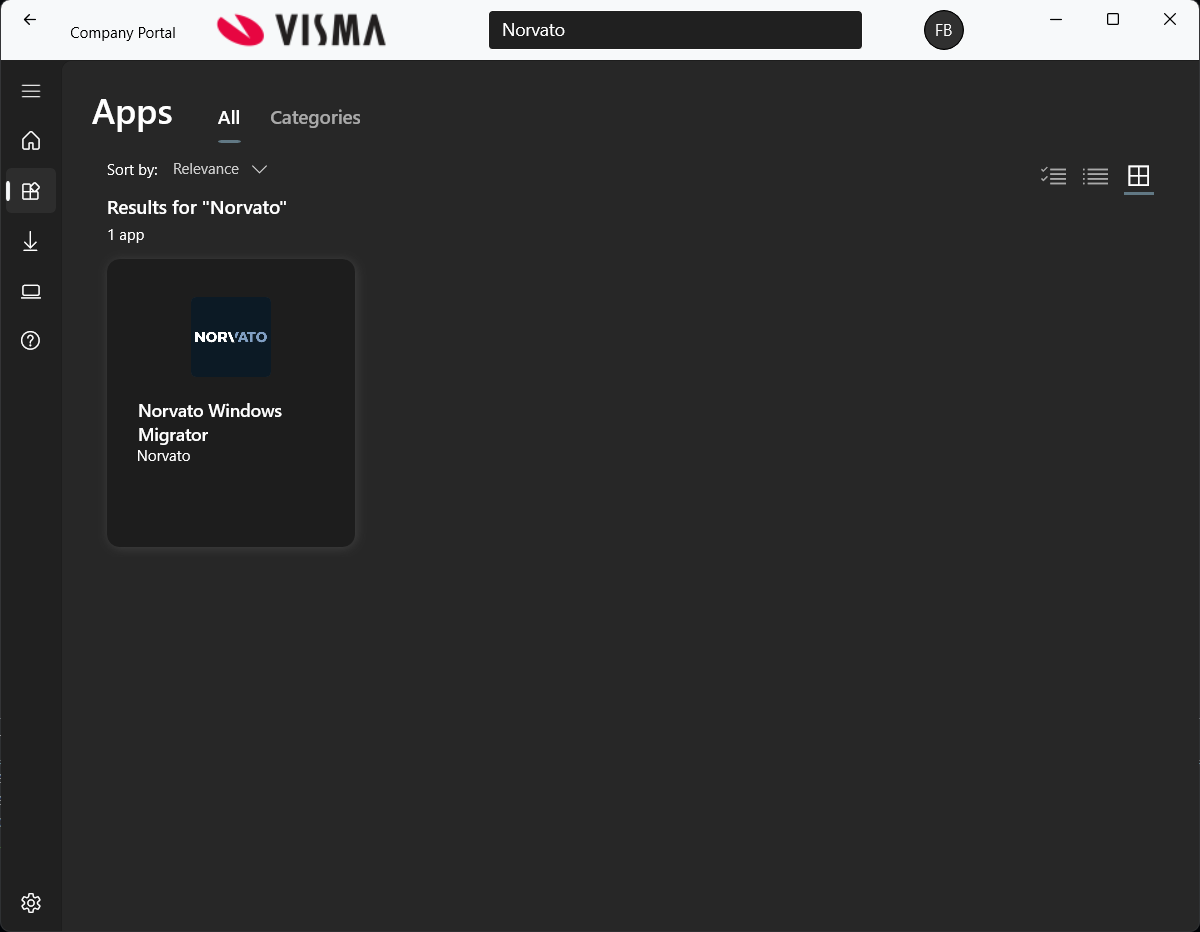This screenshot has width=1200, height=932.
Task: Expand sort options using the chevron
Action: 259,169
